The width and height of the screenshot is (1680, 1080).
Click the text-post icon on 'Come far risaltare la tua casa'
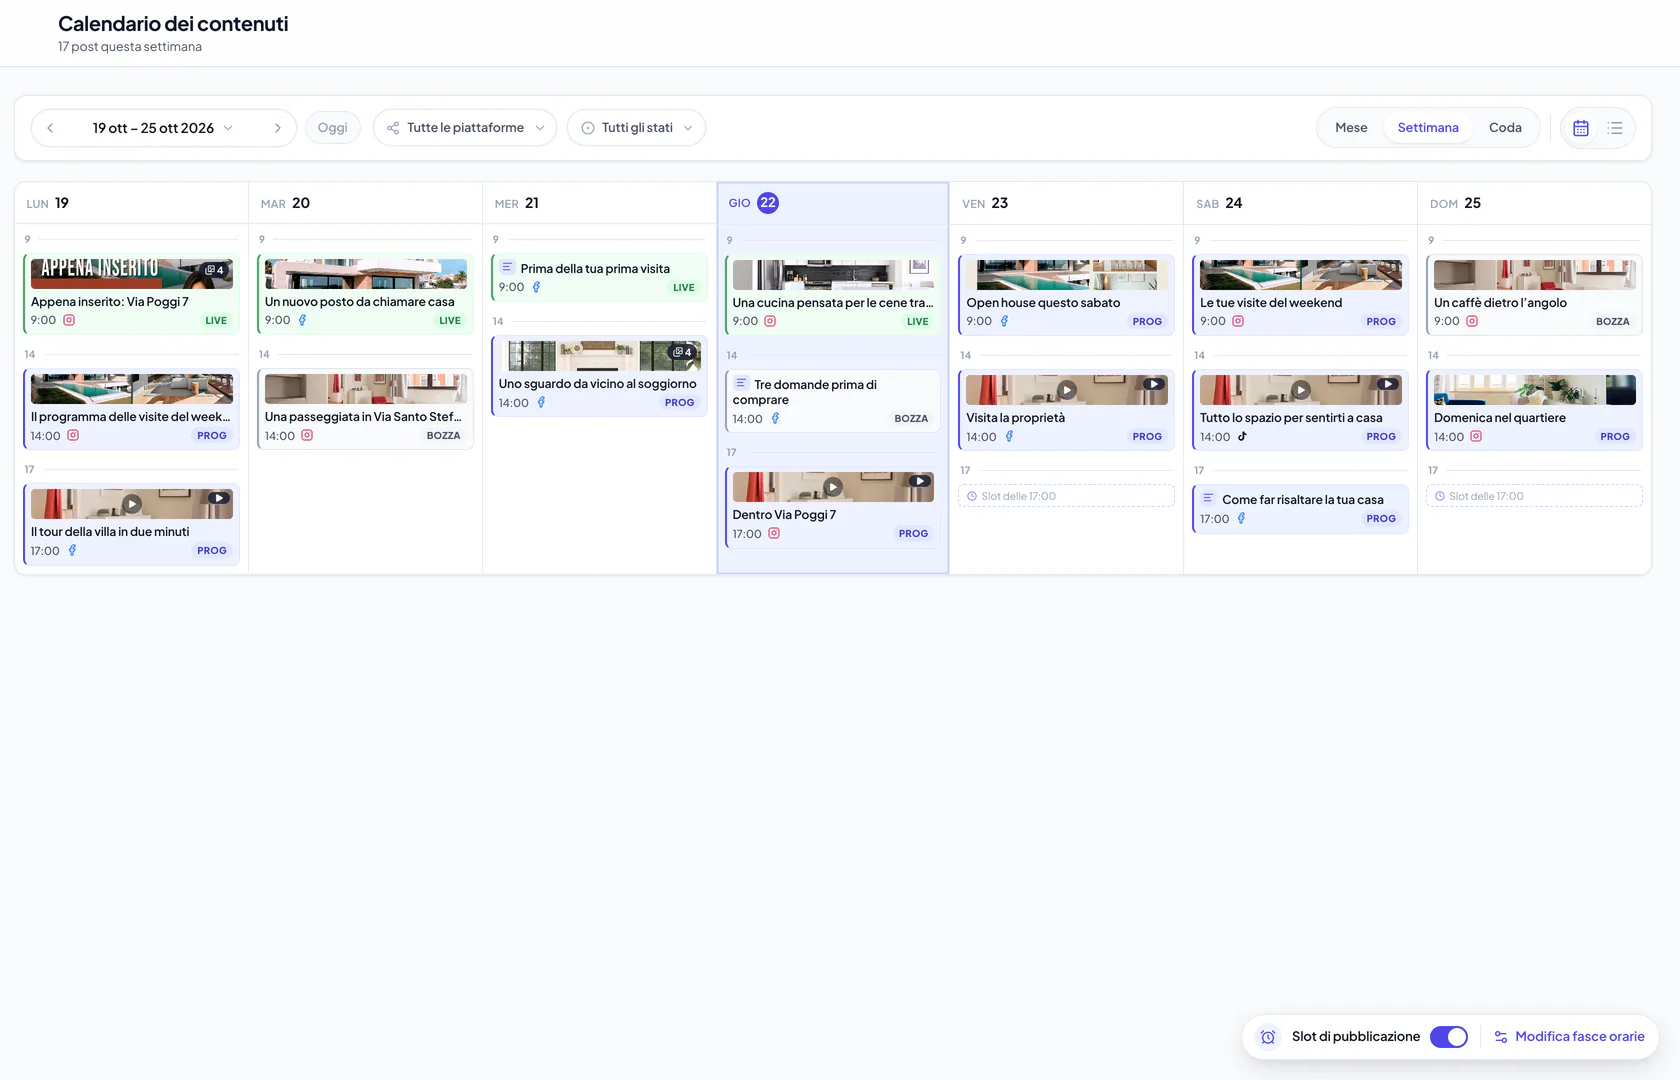tap(1208, 498)
